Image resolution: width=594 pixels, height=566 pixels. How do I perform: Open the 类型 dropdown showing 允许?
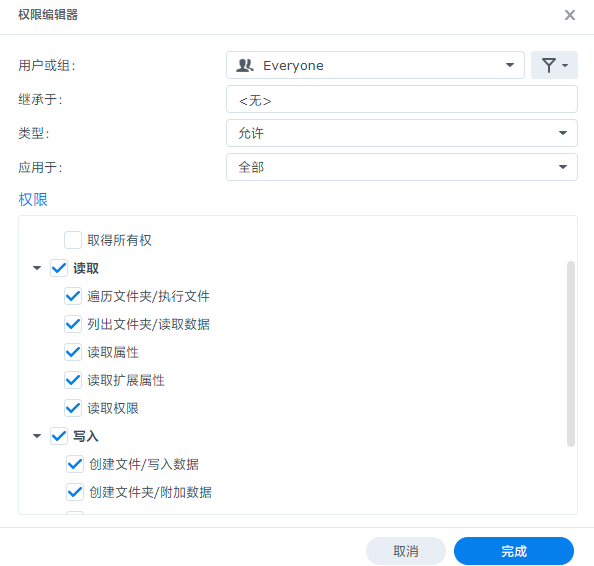point(402,133)
